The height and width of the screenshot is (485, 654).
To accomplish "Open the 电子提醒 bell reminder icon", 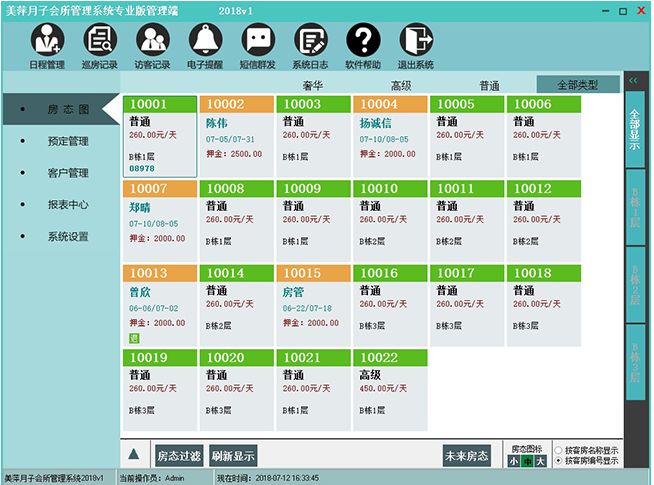I will tap(205, 45).
